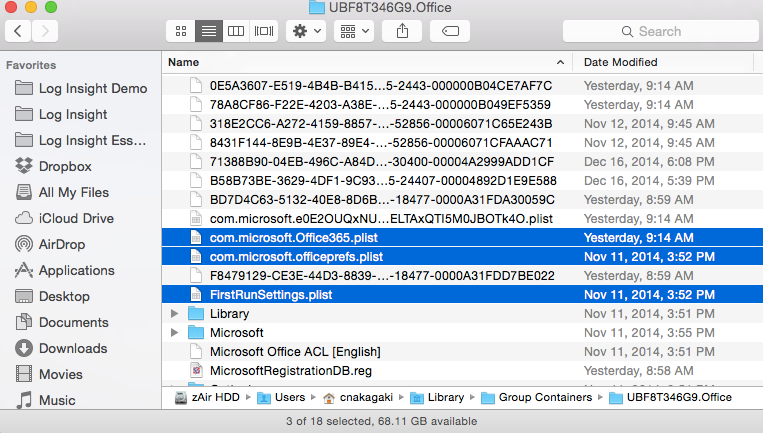The height and width of the screenshot is (433, 763).
Task: Click the Search field
Action: [x=660, y=32]
